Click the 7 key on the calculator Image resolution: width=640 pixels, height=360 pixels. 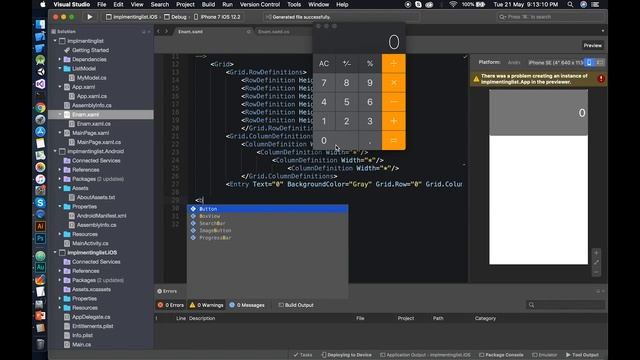coord(324,83)
